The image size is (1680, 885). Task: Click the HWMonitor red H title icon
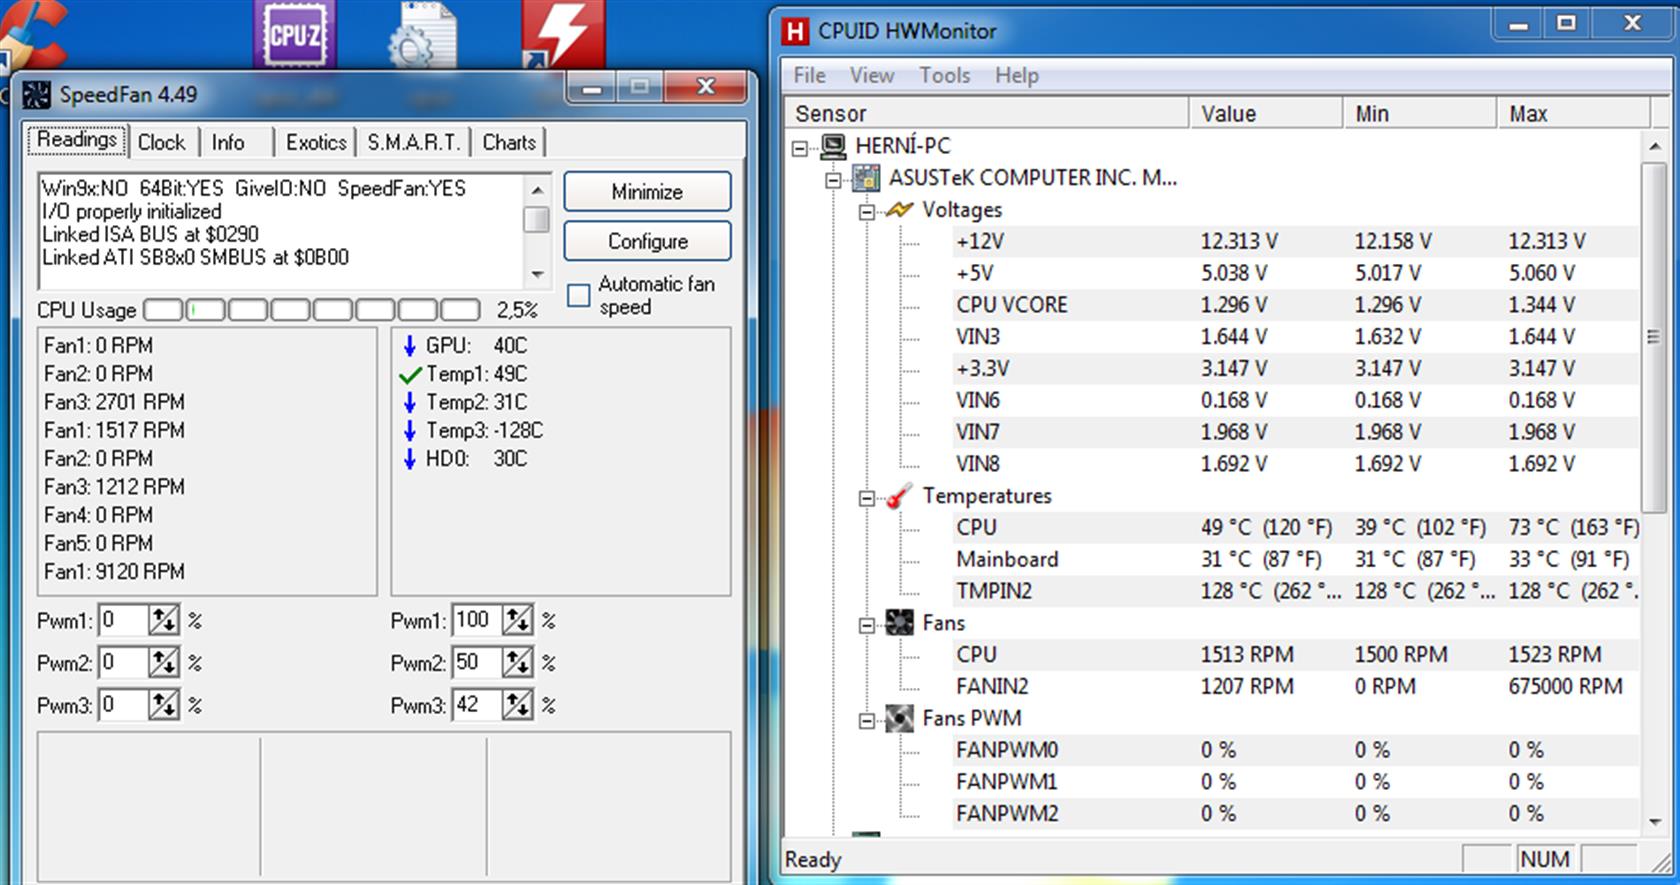(x=795, y=31)
